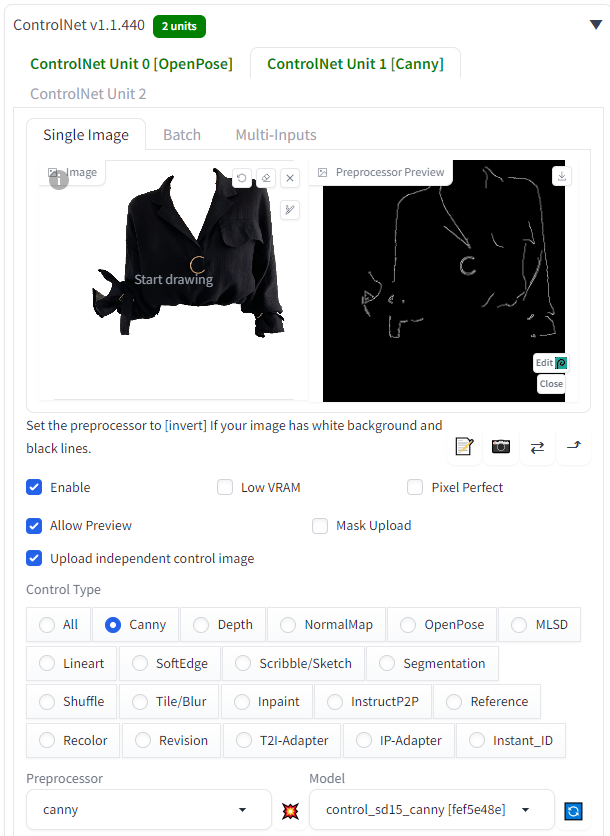
Task: Click the mirror swap arrows icon
Action: tap(537, 447)
